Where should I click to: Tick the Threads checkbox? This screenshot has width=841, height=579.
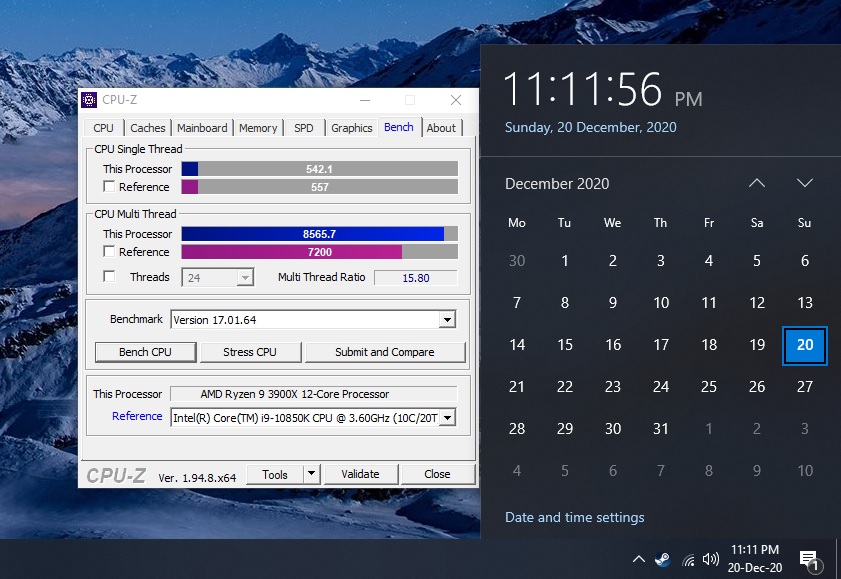(109, 277)
